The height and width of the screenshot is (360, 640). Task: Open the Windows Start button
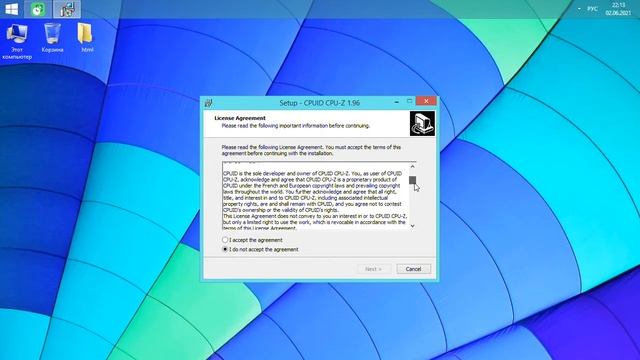(x=11, y=9)
